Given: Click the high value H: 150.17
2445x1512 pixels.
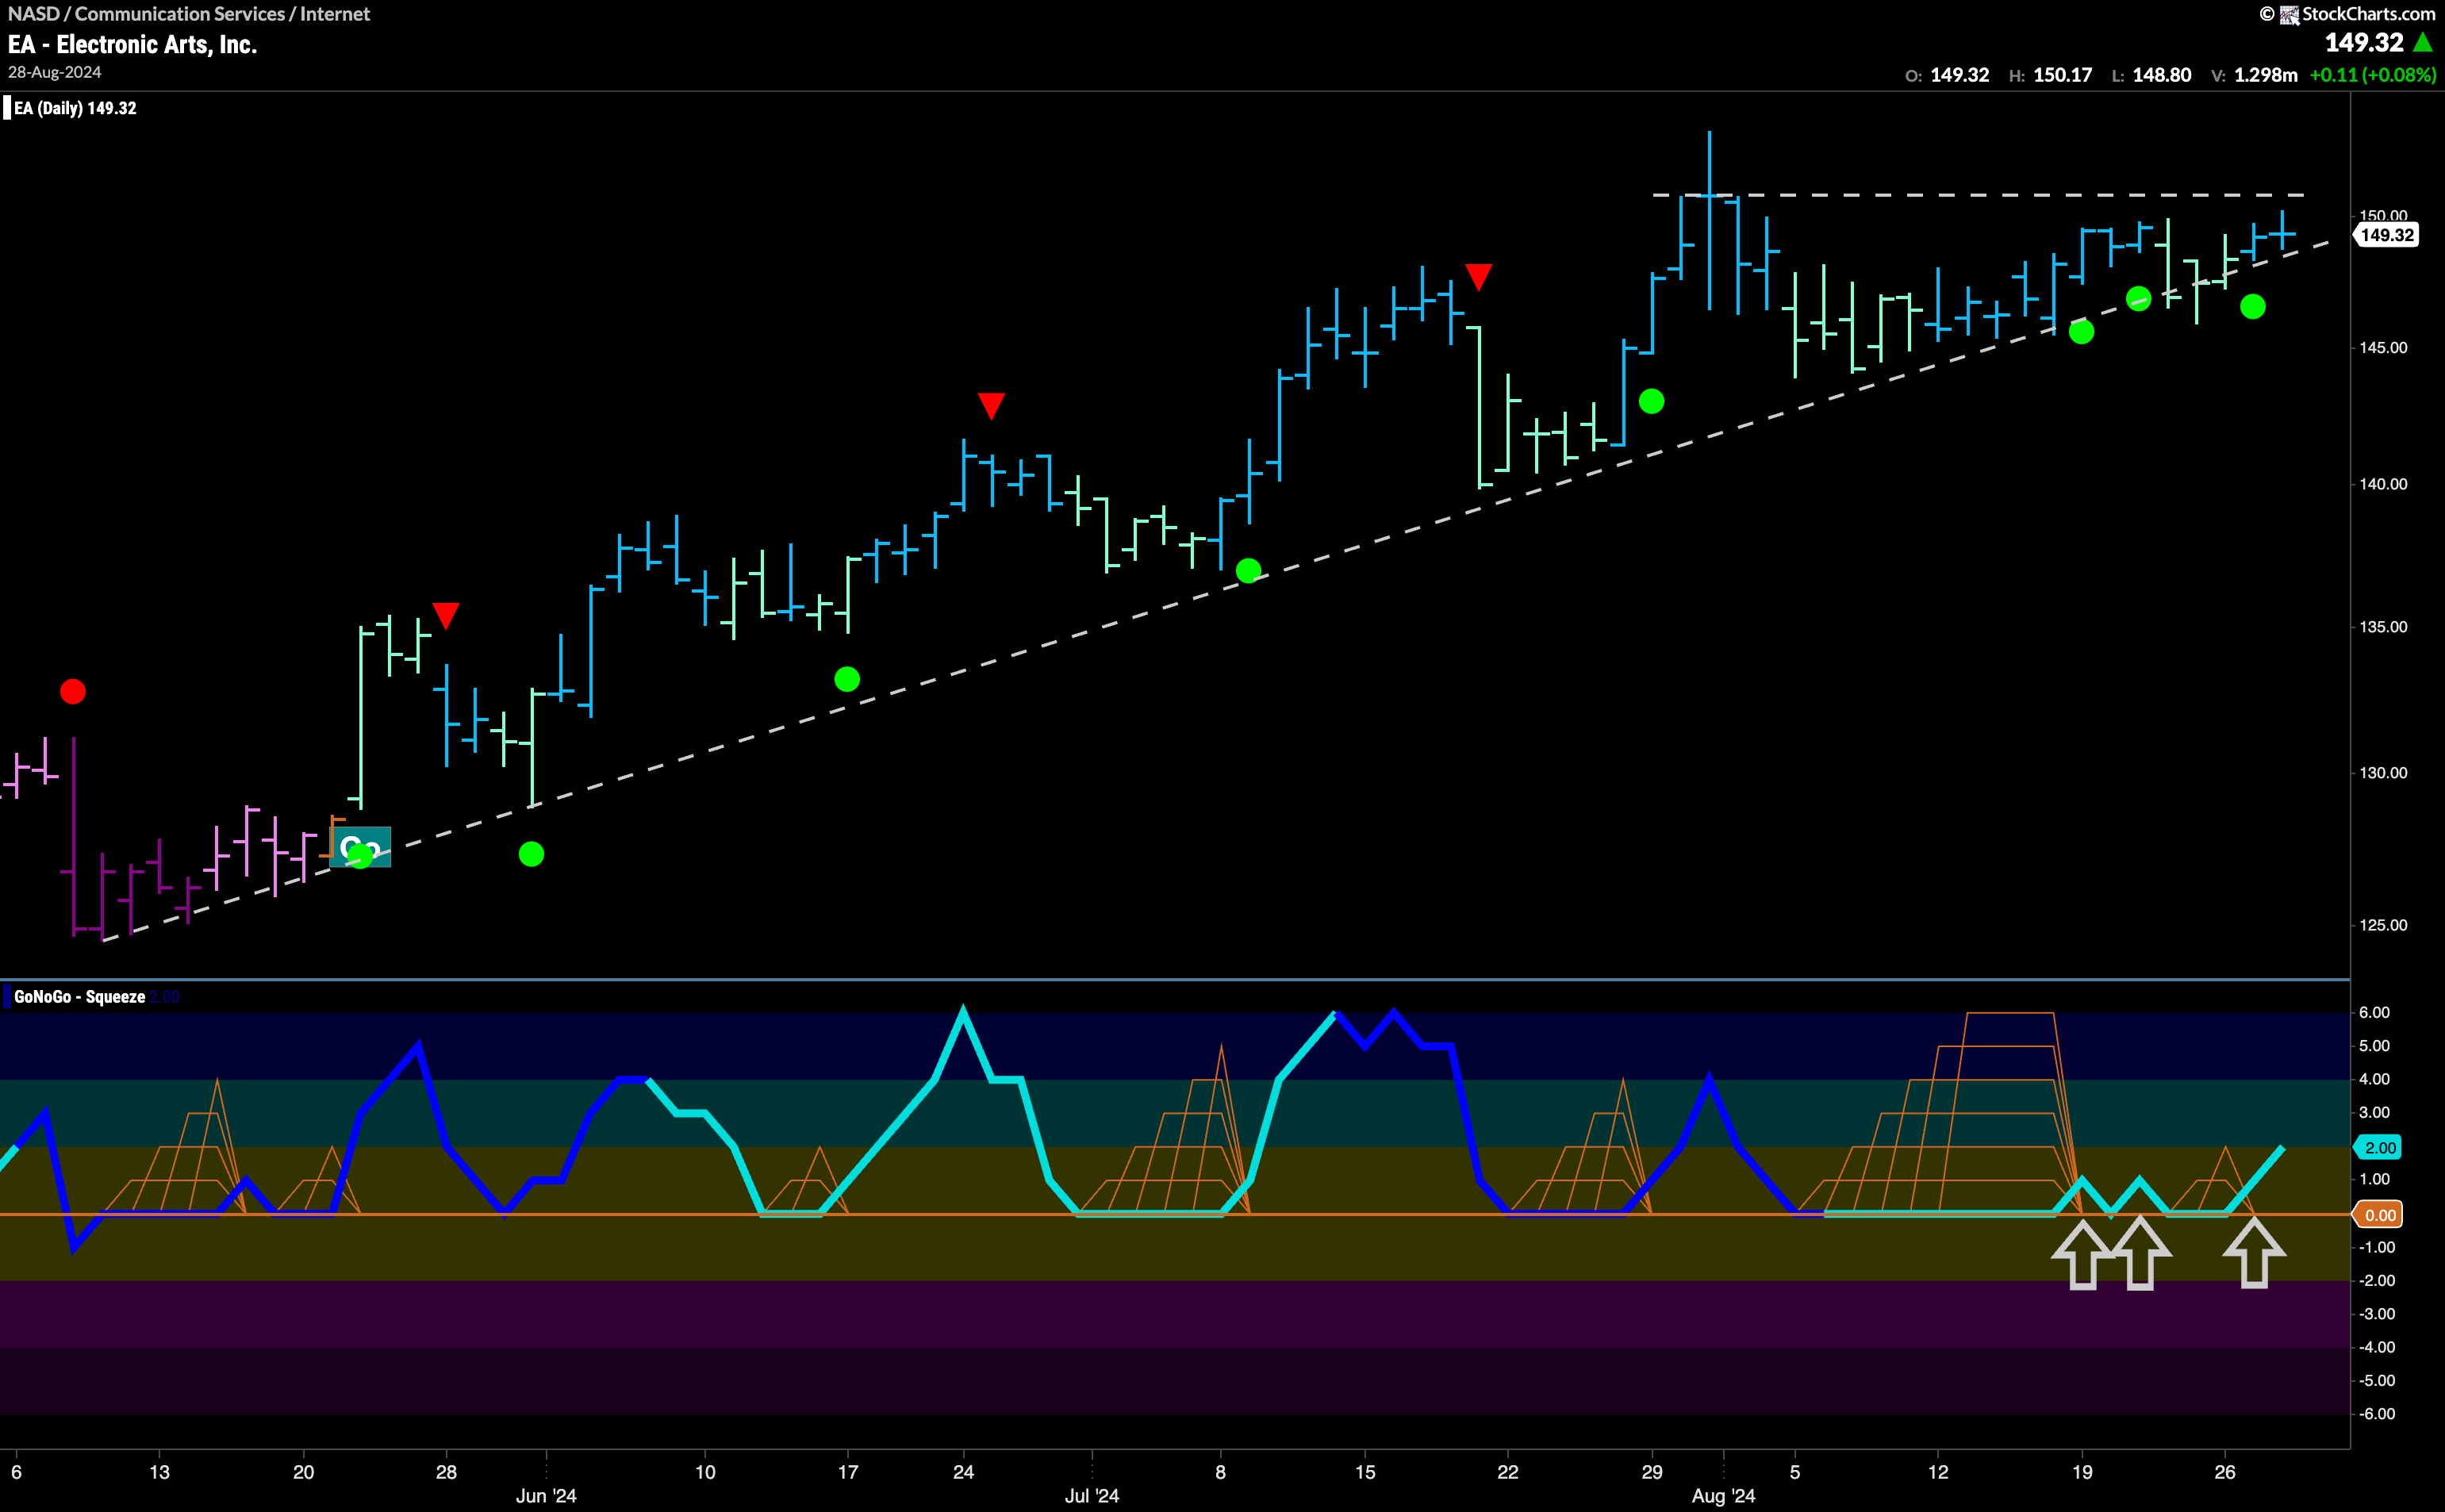Looking at the screenshot, I should pos(2050,75).
